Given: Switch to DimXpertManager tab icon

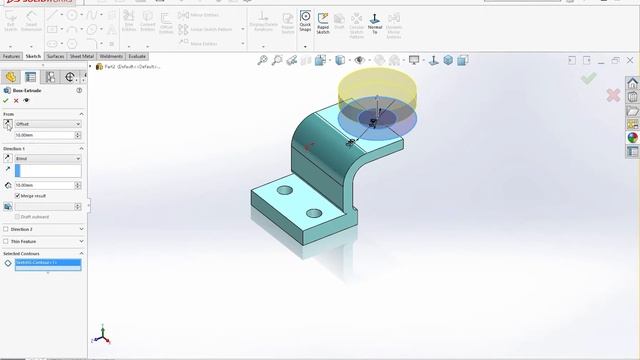Looking at the screenshot, I should click(70, 77).
